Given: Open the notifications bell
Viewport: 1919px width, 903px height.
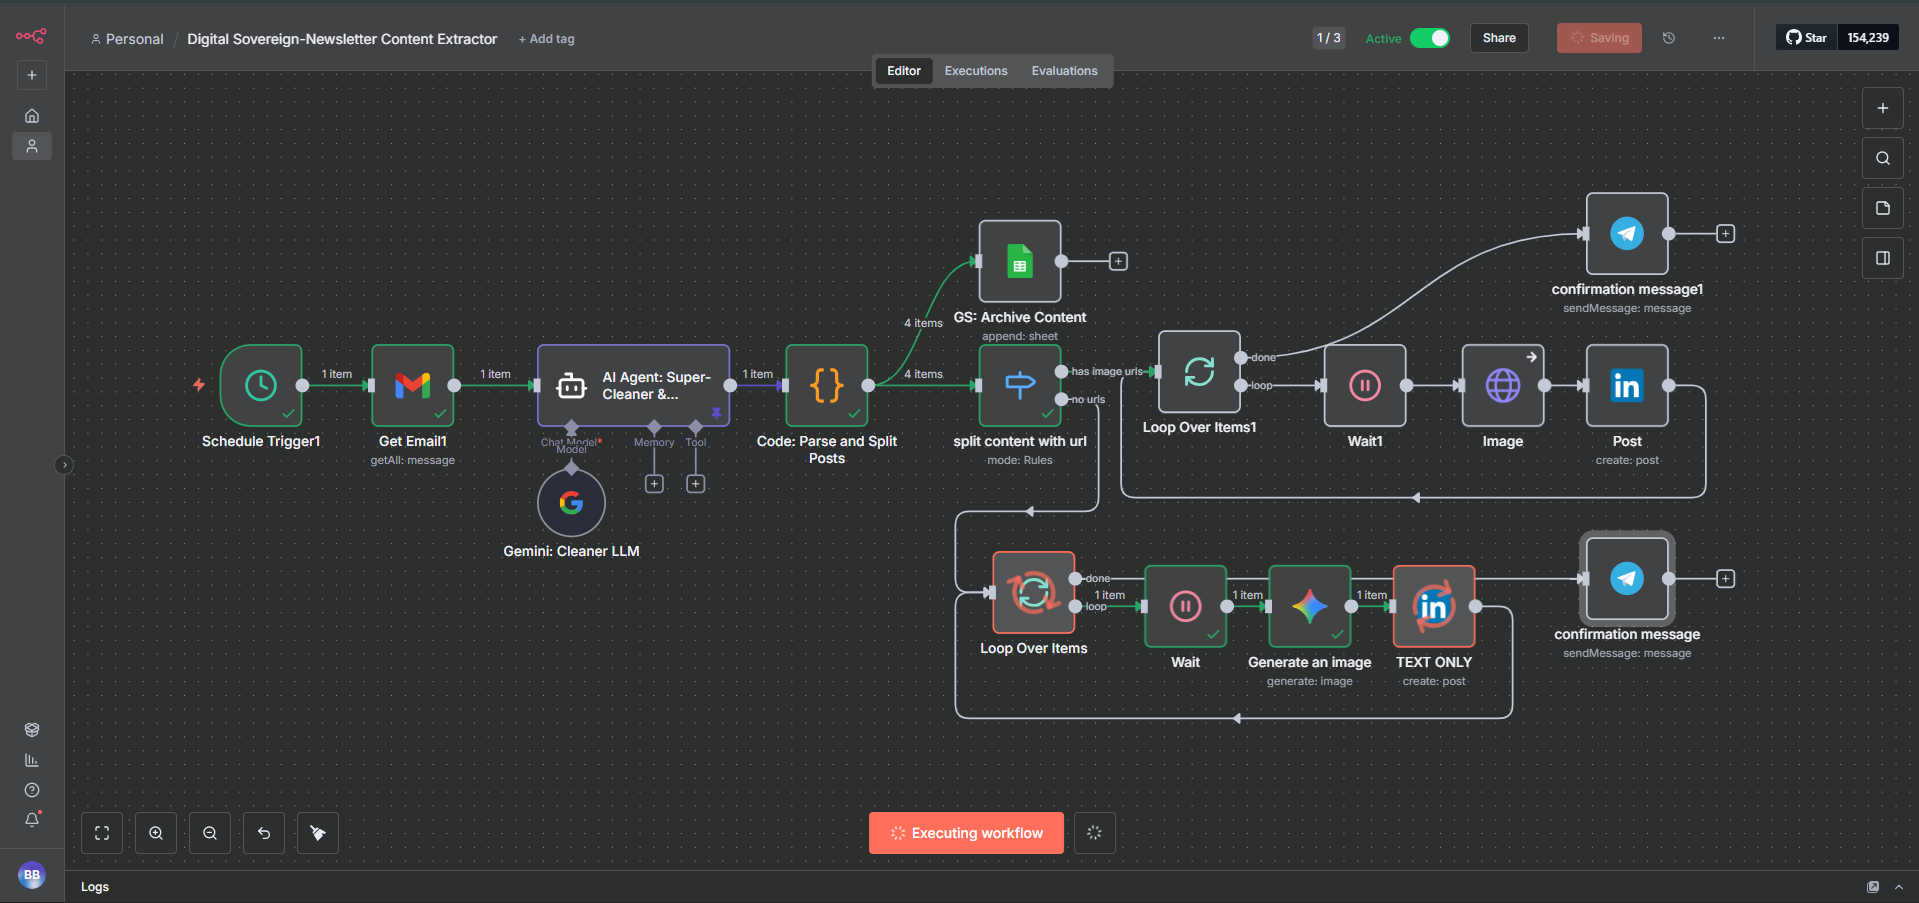Looking at the screenshot, I should pos(31,820).
